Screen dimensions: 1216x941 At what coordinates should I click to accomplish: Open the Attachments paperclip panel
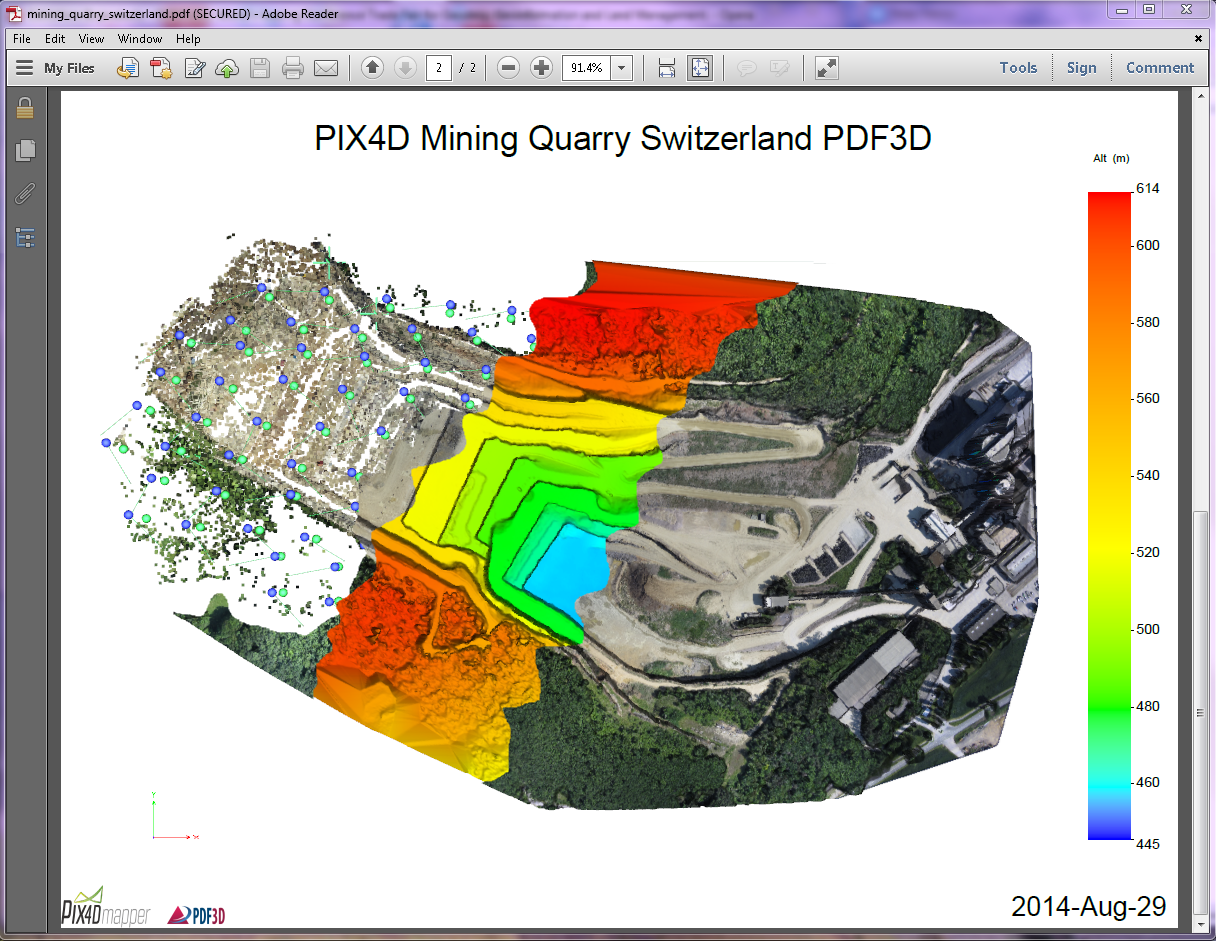[x=25, y=194]
